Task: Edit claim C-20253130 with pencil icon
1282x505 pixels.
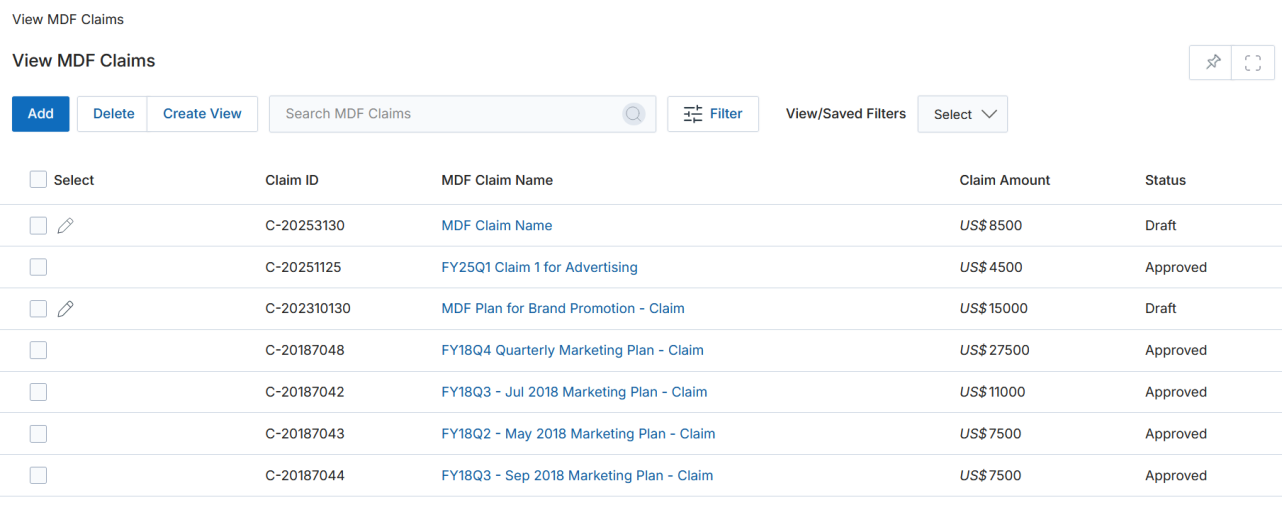Action: point(65,226)
